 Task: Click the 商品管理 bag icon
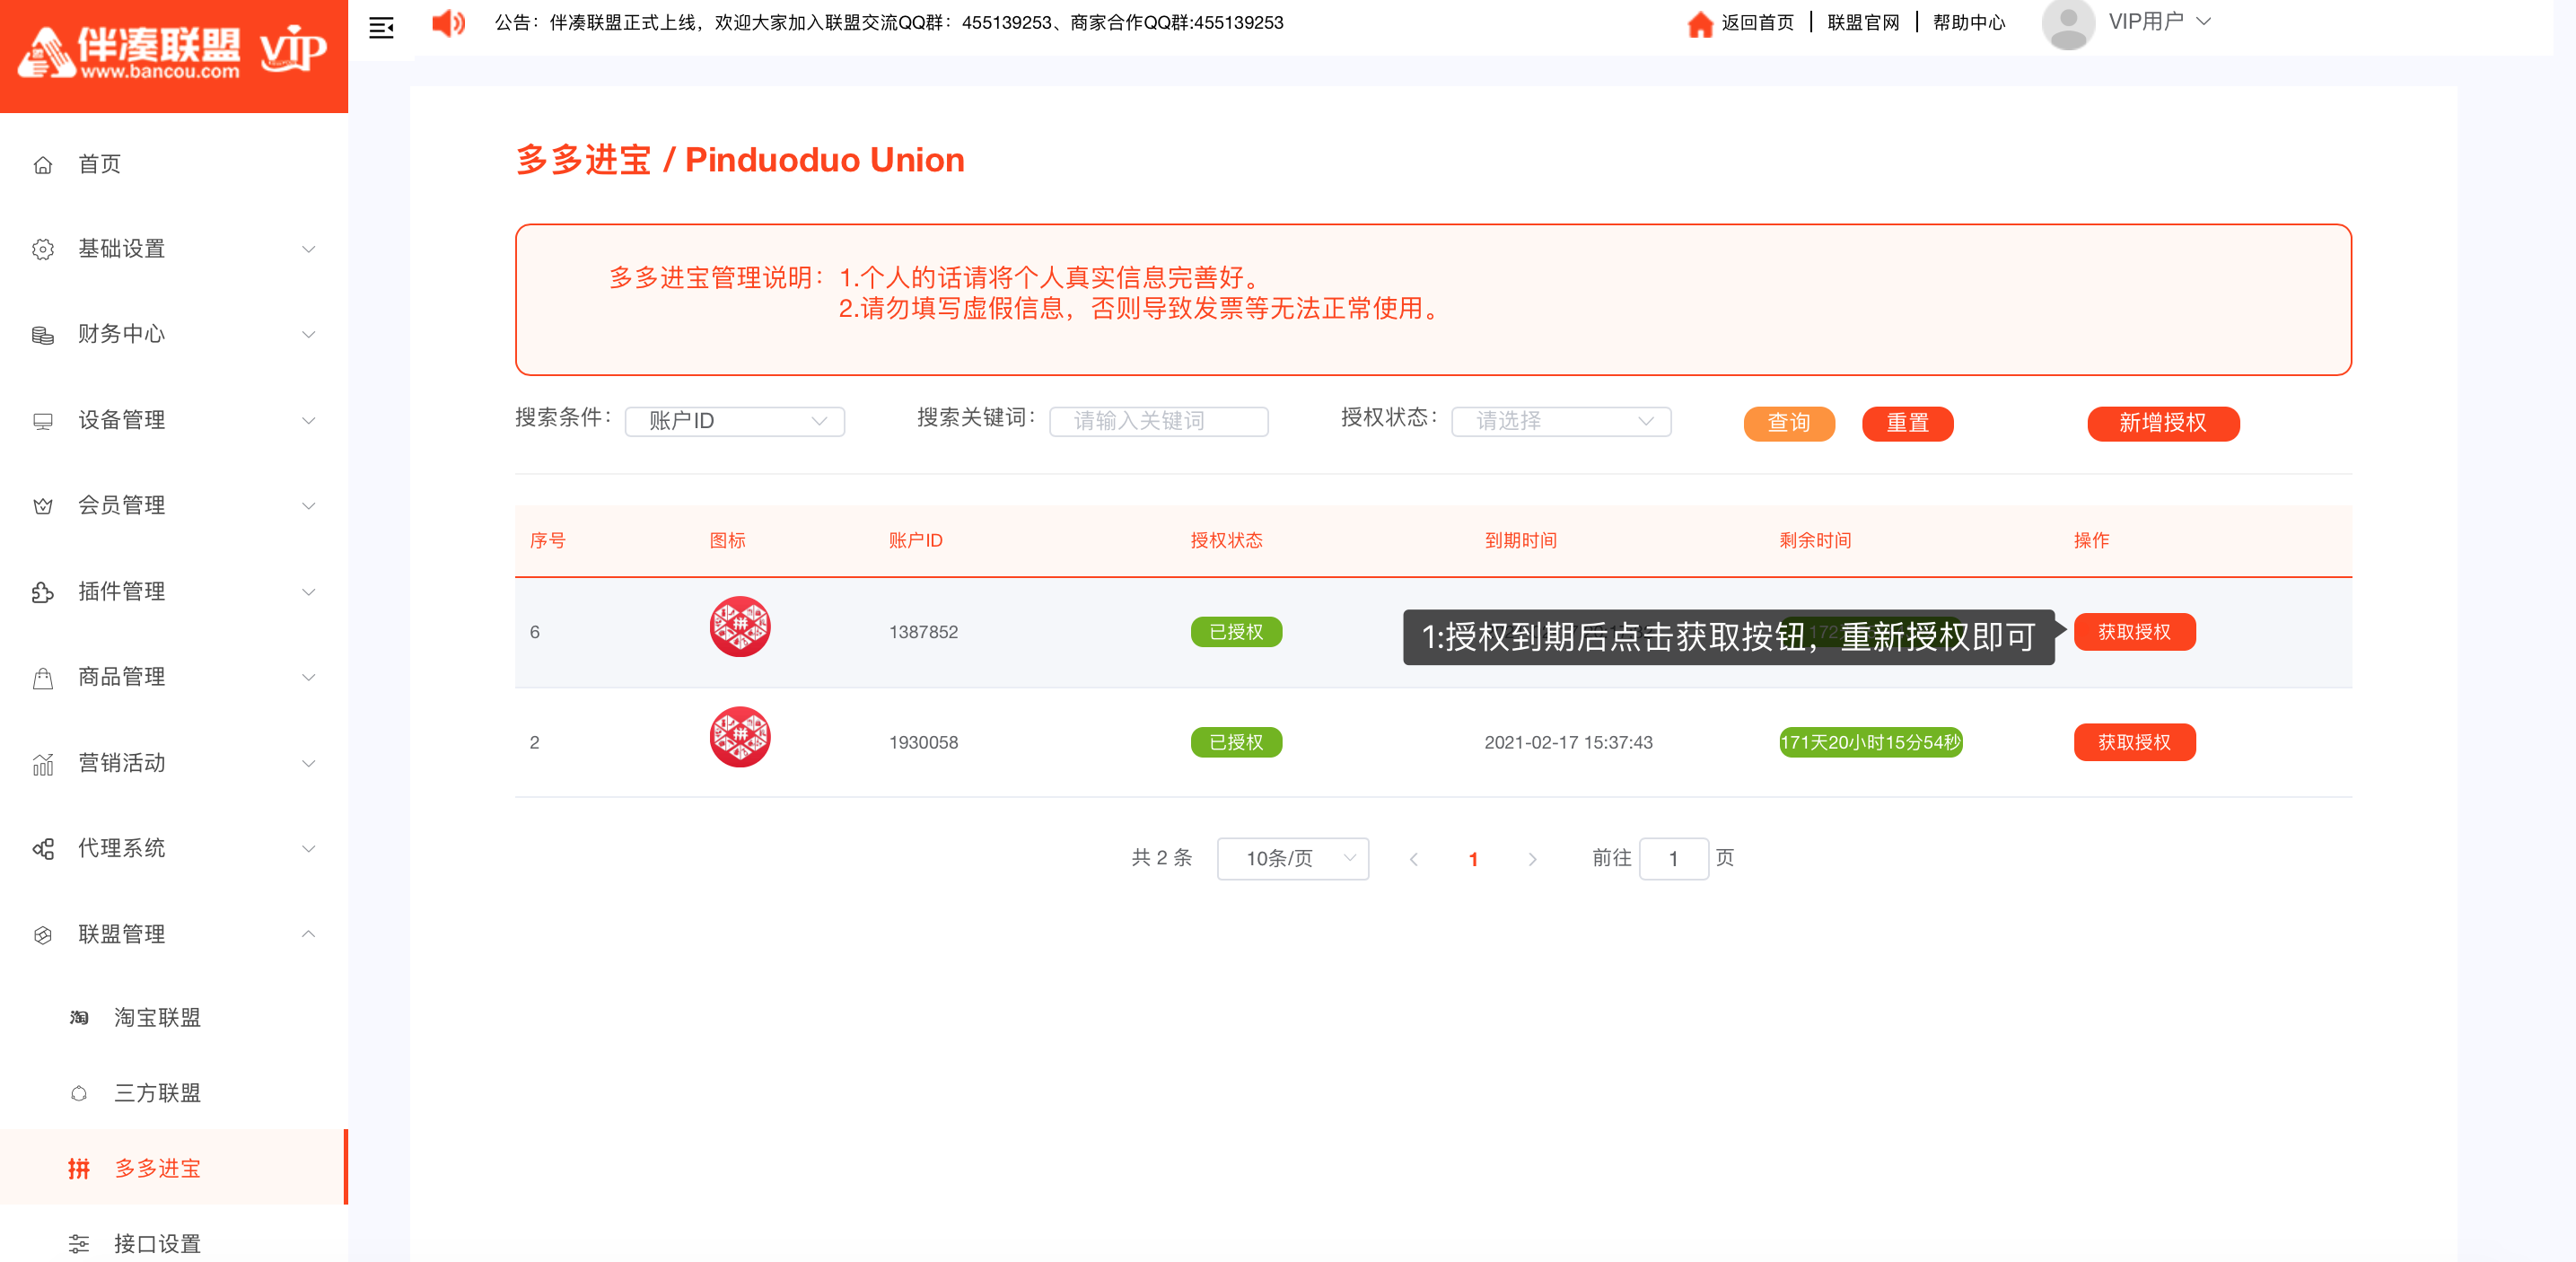[x=43, y=678]
